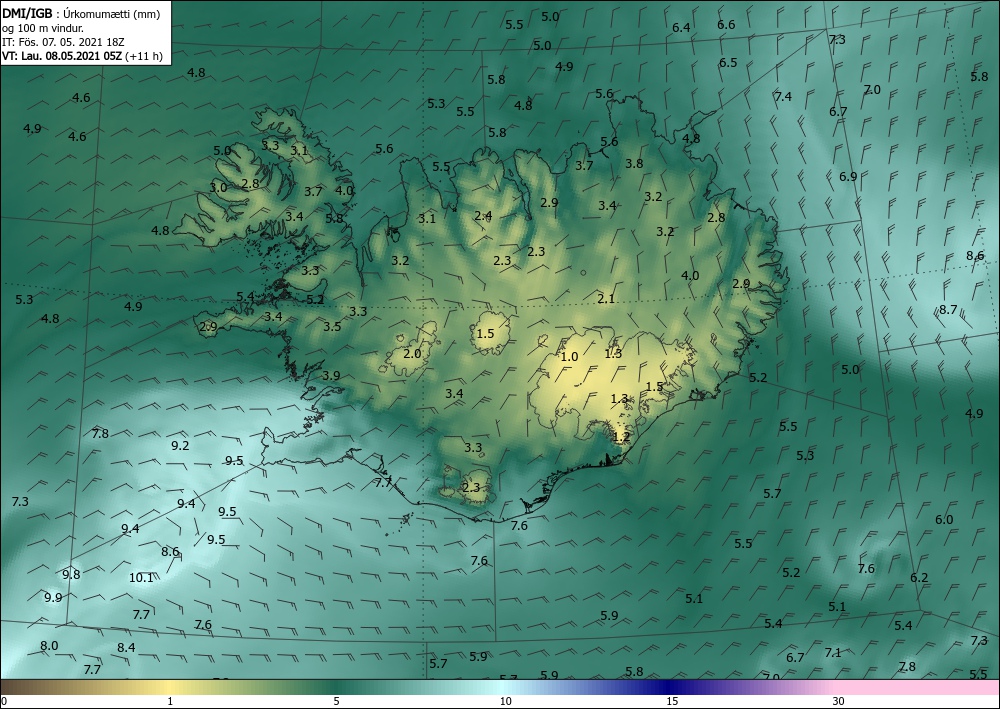Click the 6.0 map value
Screen dimensions: 1000x709
[944, 520]
